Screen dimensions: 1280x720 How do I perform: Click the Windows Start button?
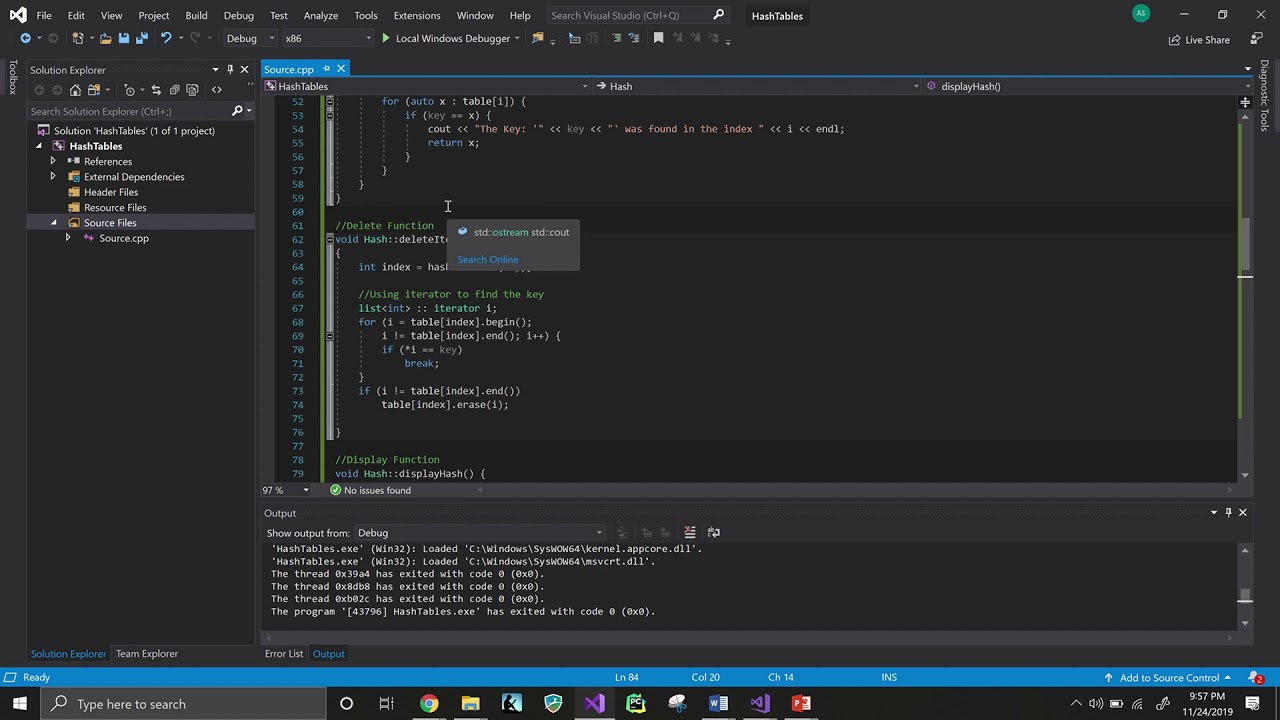[19, 704]
